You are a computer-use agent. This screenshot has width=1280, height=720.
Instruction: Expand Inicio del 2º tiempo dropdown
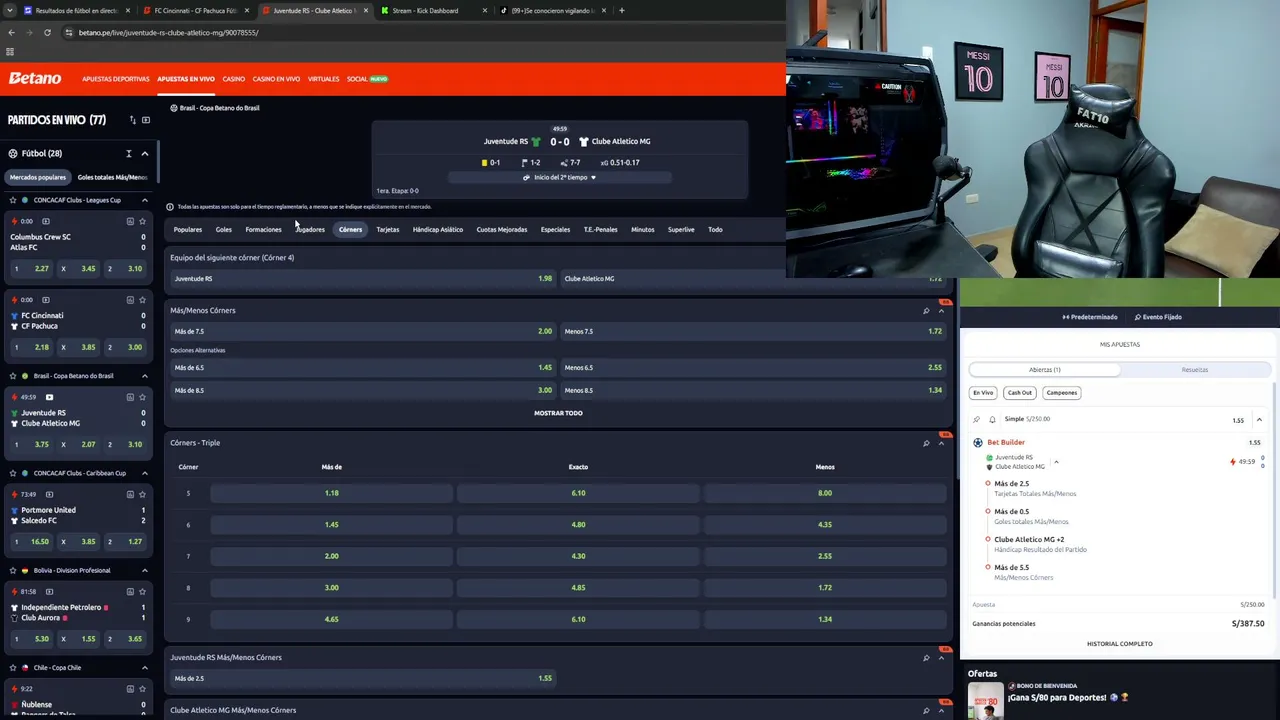(x=559, y=177)
